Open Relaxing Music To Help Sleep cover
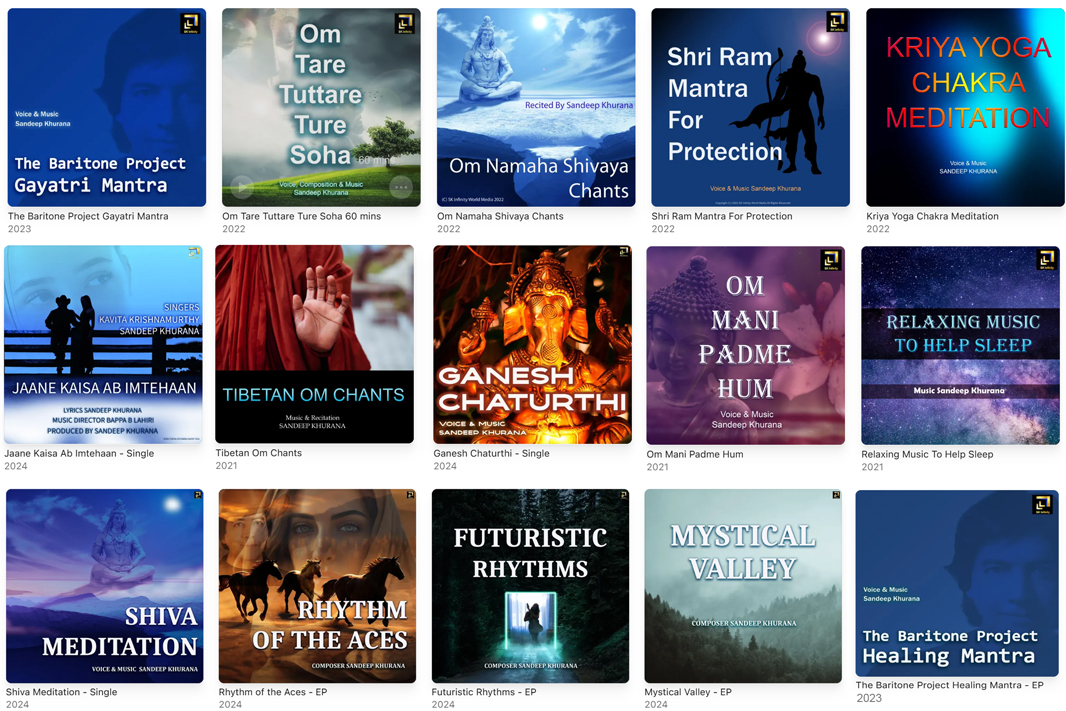 point(961,345)
